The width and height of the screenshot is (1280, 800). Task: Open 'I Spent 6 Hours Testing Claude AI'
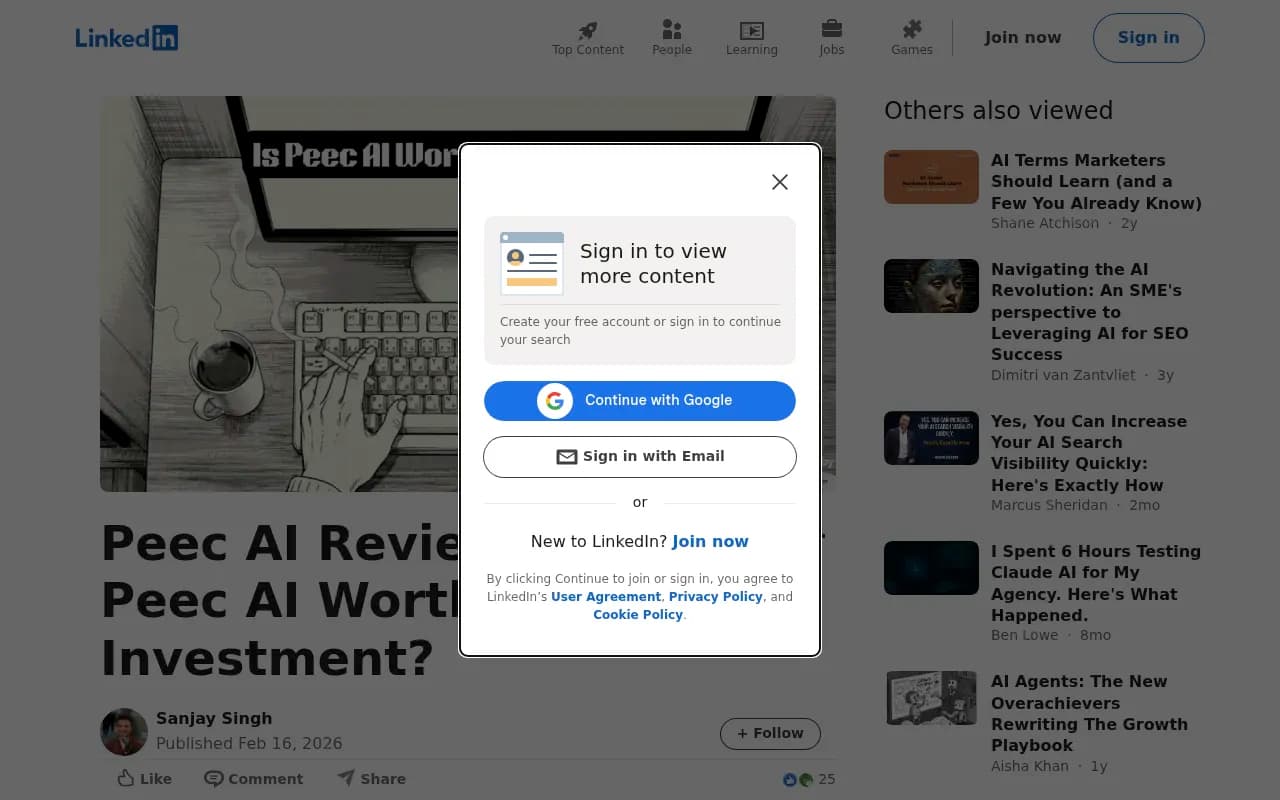pos(1096,583)
